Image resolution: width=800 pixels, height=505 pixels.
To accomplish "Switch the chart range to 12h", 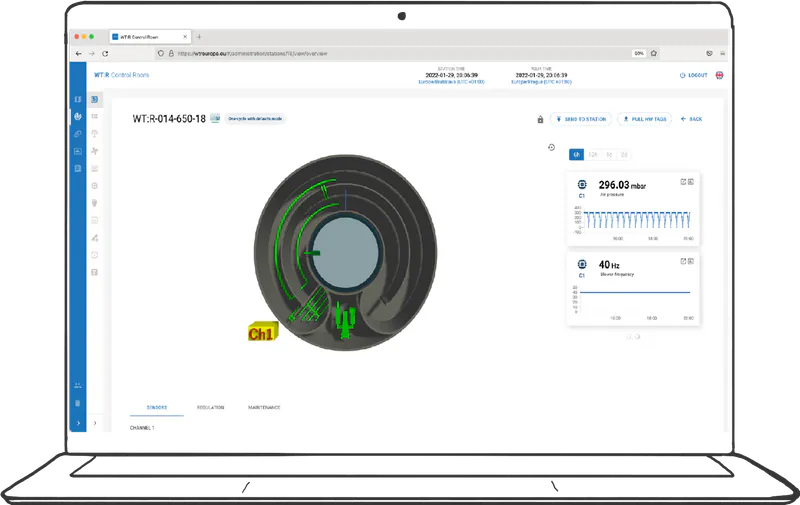I will pos(593,154).
